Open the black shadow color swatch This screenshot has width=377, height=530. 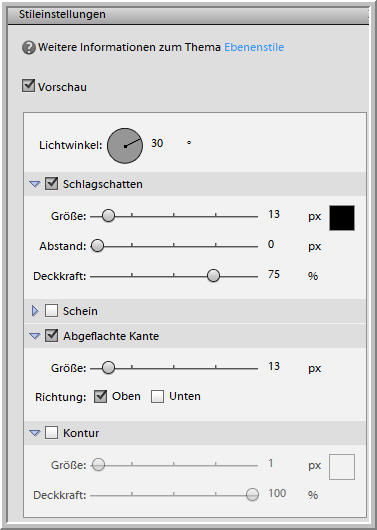[x=342, y=218]
